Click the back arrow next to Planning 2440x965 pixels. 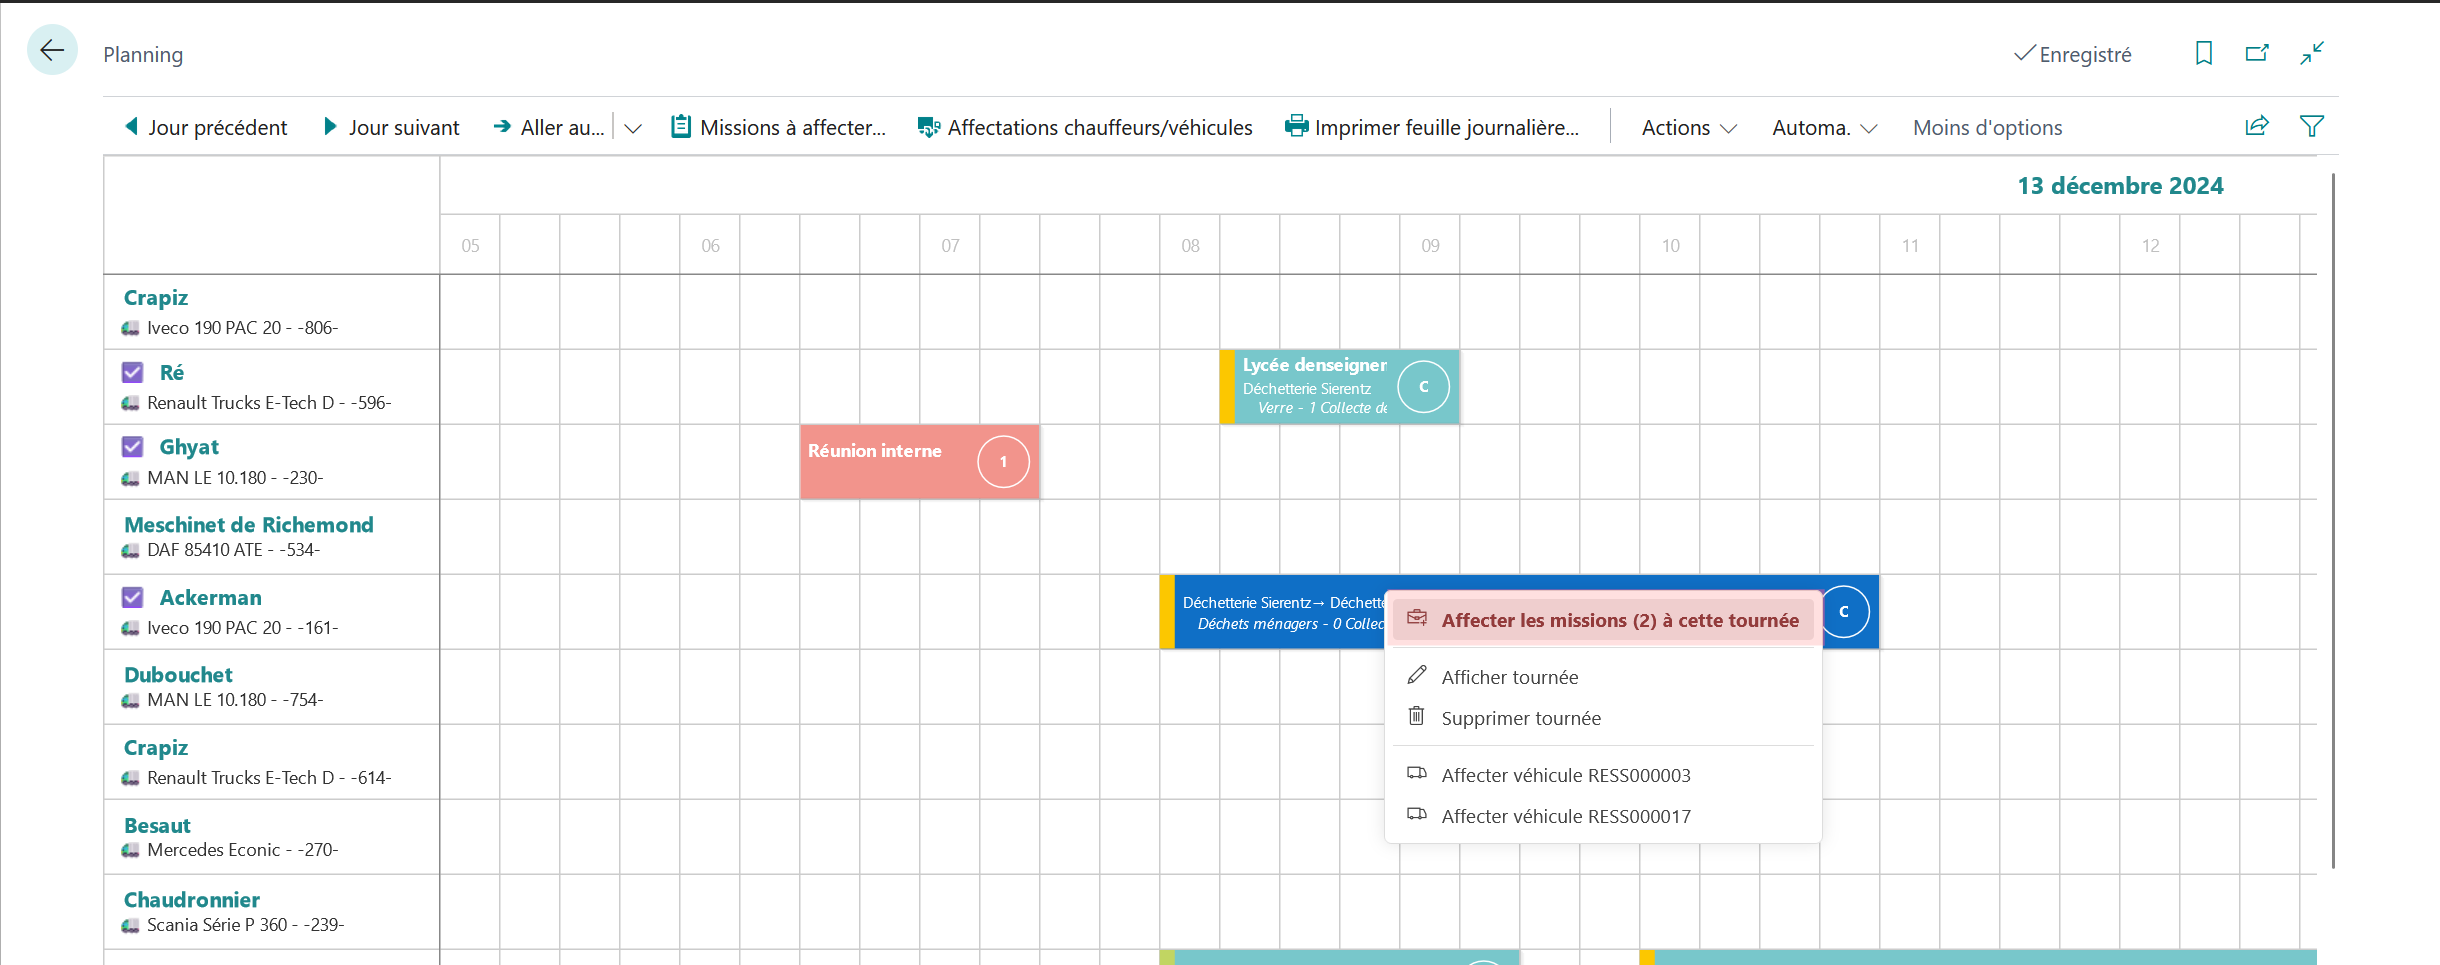coord(52,50)
